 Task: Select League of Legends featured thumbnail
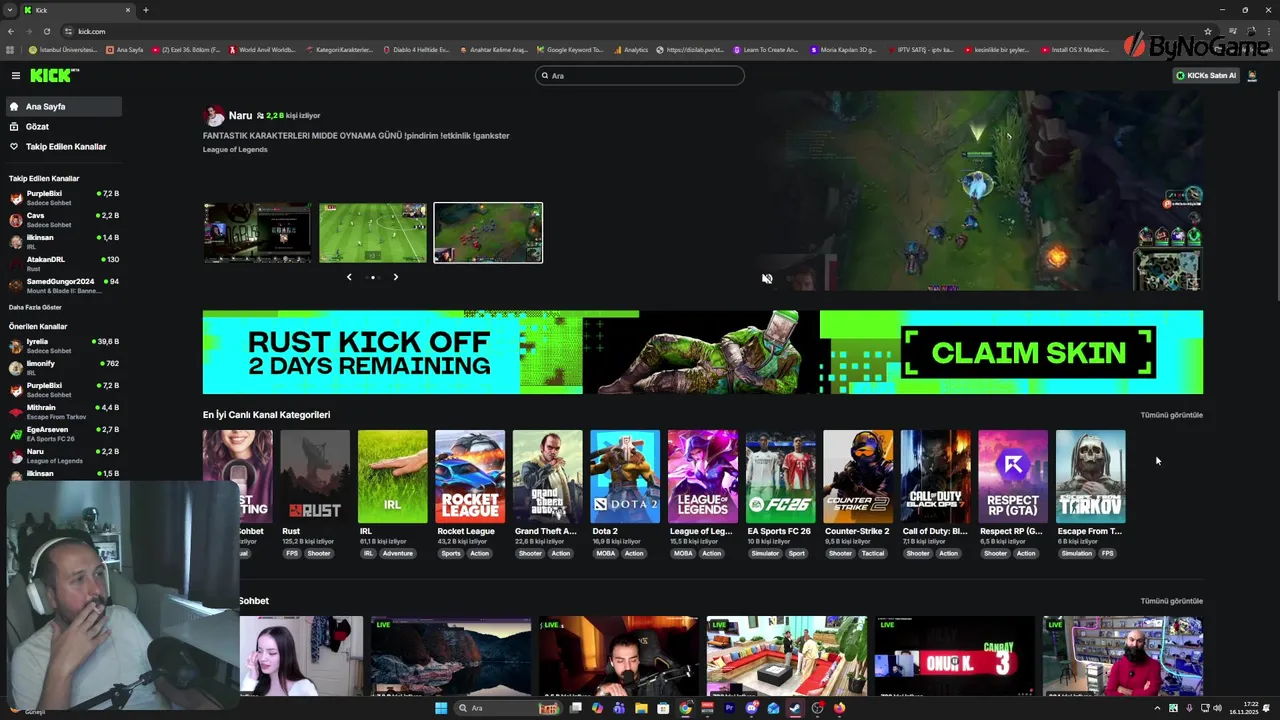tap(488, 233)
